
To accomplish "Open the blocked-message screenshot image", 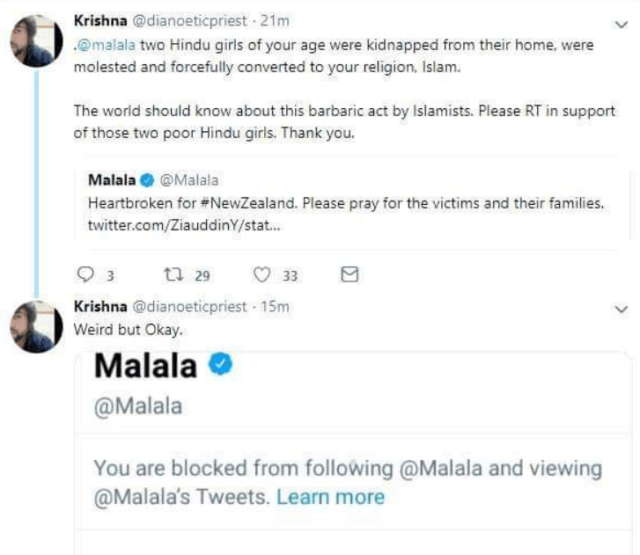I will (x=350, y=450).
